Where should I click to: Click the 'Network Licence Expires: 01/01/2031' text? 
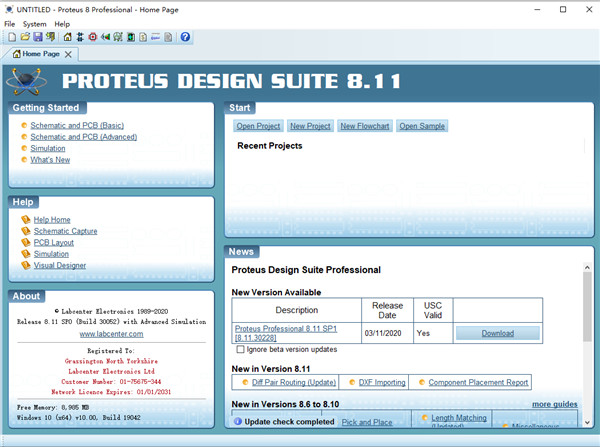click(111, 392)
